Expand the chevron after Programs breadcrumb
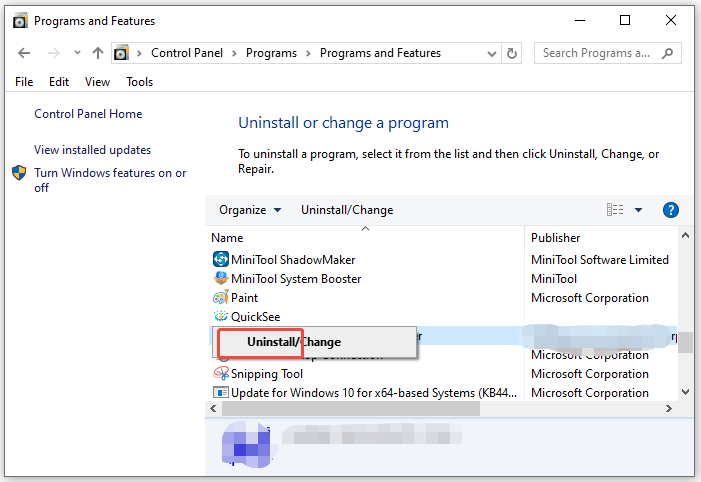Screen dimensions: 701x482 click(x=308, y=53)
